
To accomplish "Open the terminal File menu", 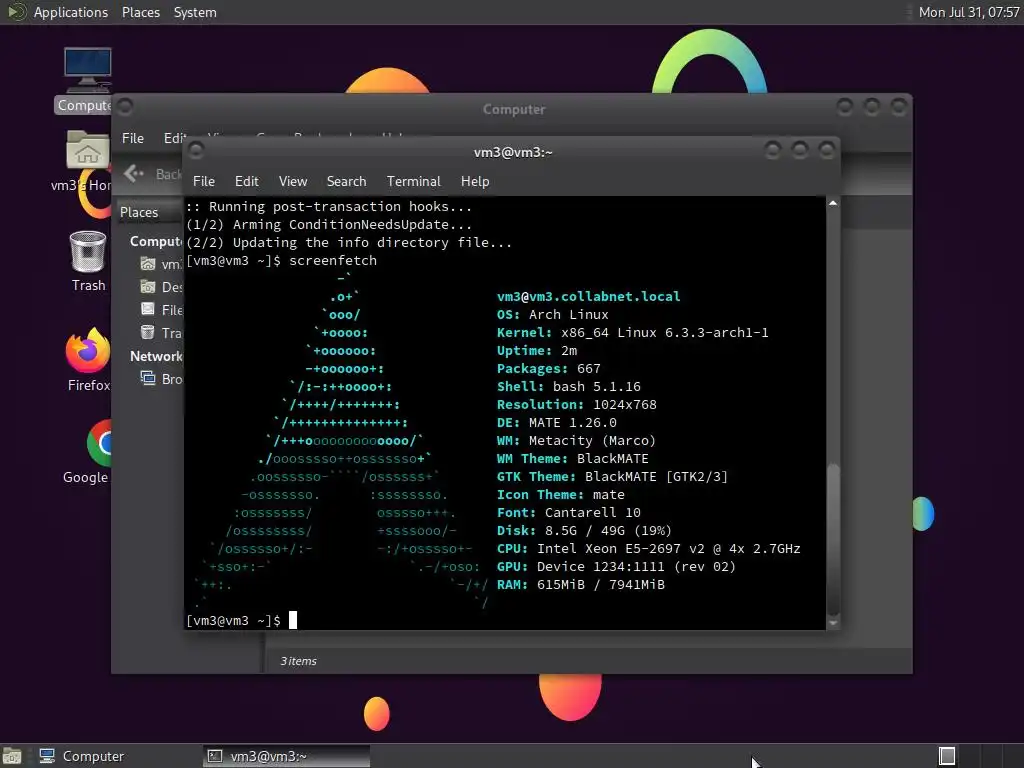I will pyautogui.click(x=204, y=182).
